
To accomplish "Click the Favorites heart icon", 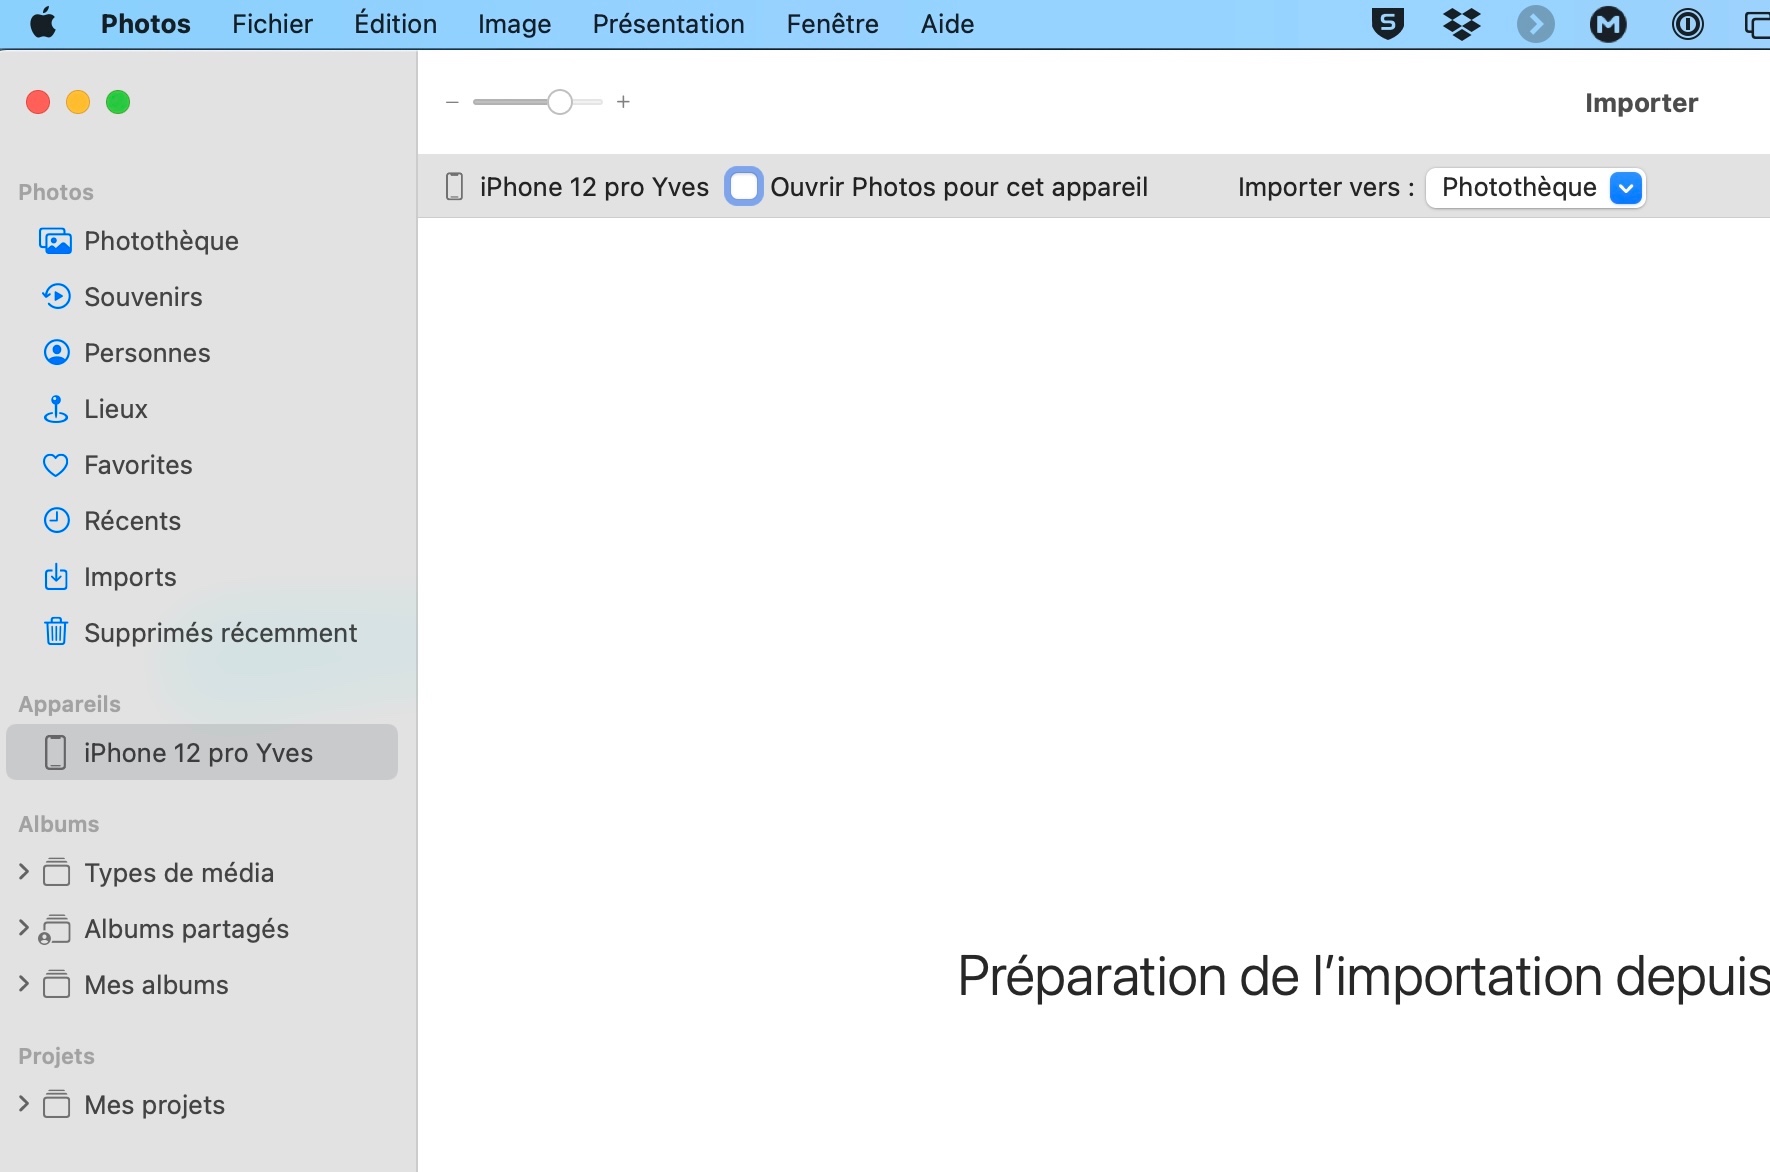I will click(56, 465).
